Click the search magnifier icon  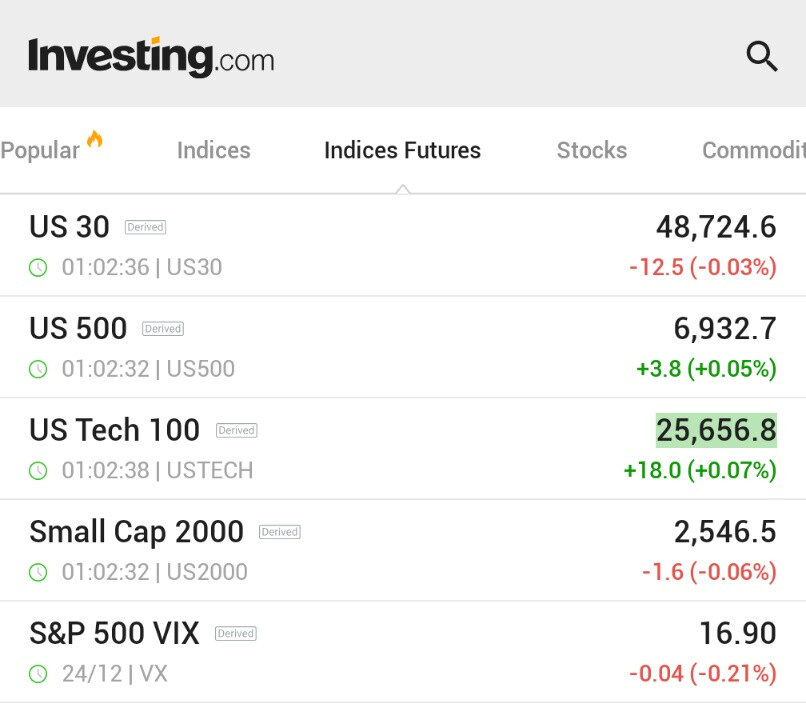tap(761, 57)
